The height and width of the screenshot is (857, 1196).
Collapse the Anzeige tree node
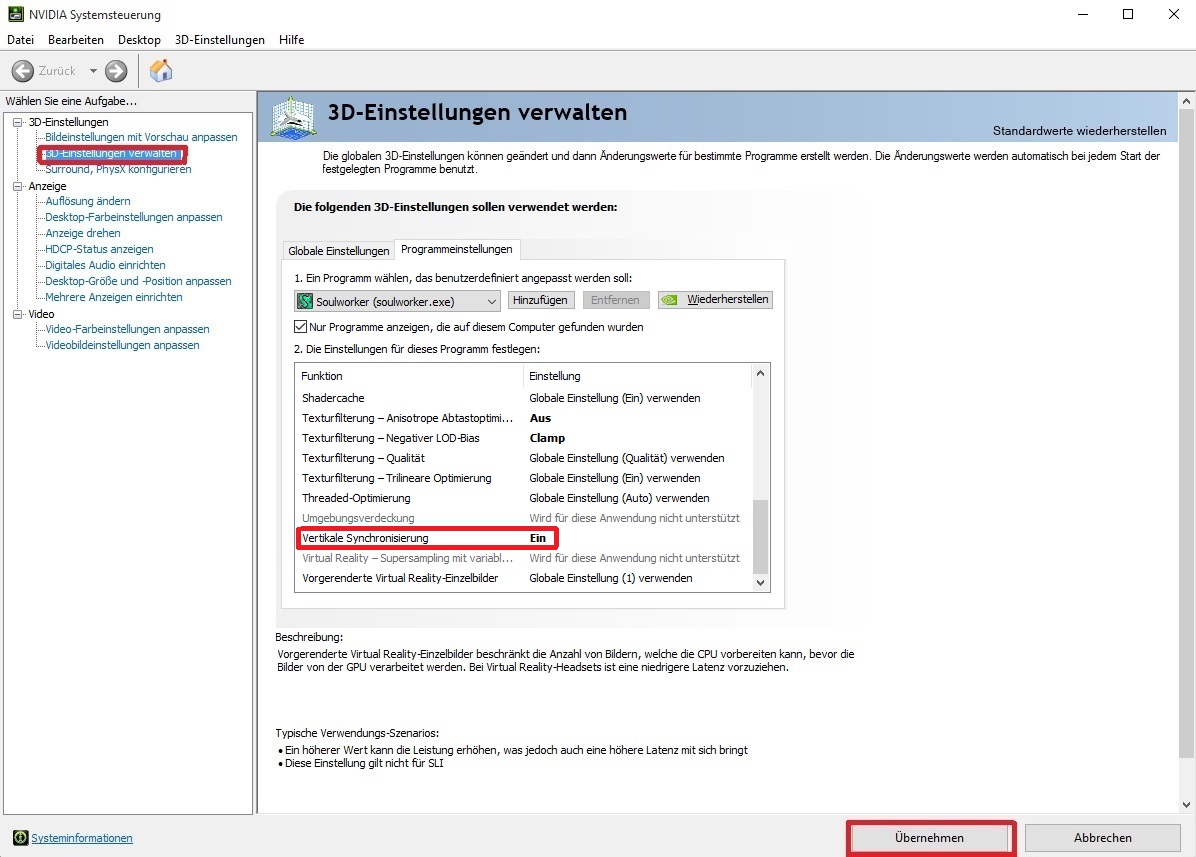(x=17, y=186)
